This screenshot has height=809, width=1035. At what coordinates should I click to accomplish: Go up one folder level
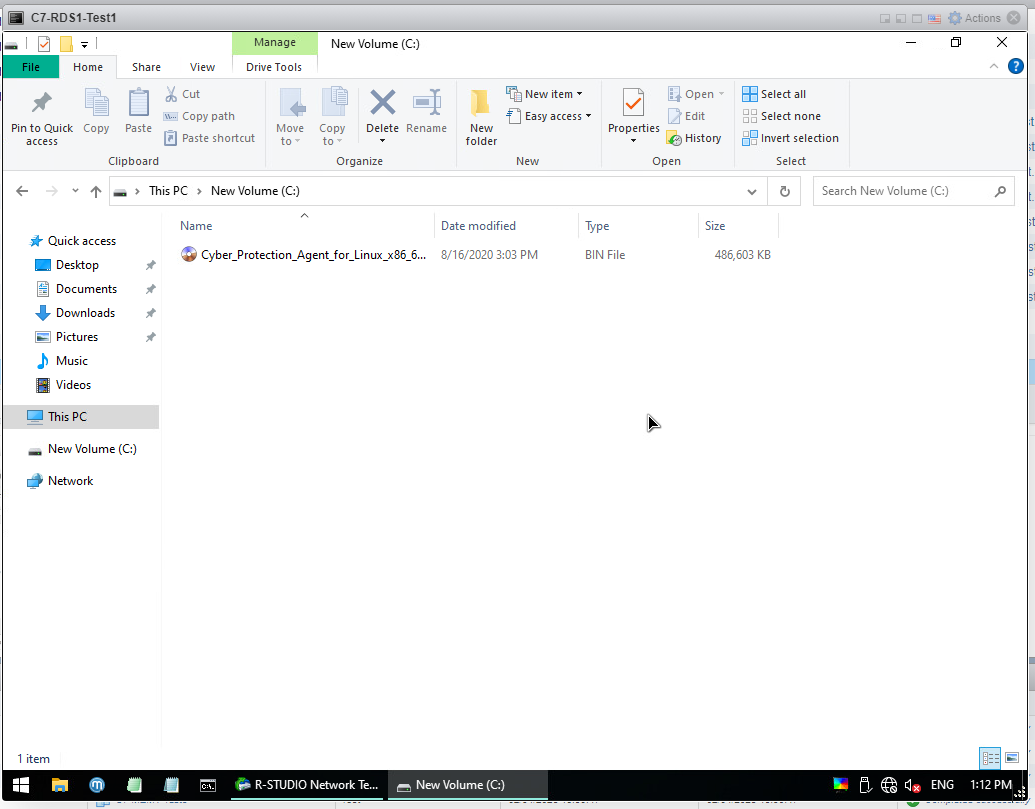96,191
